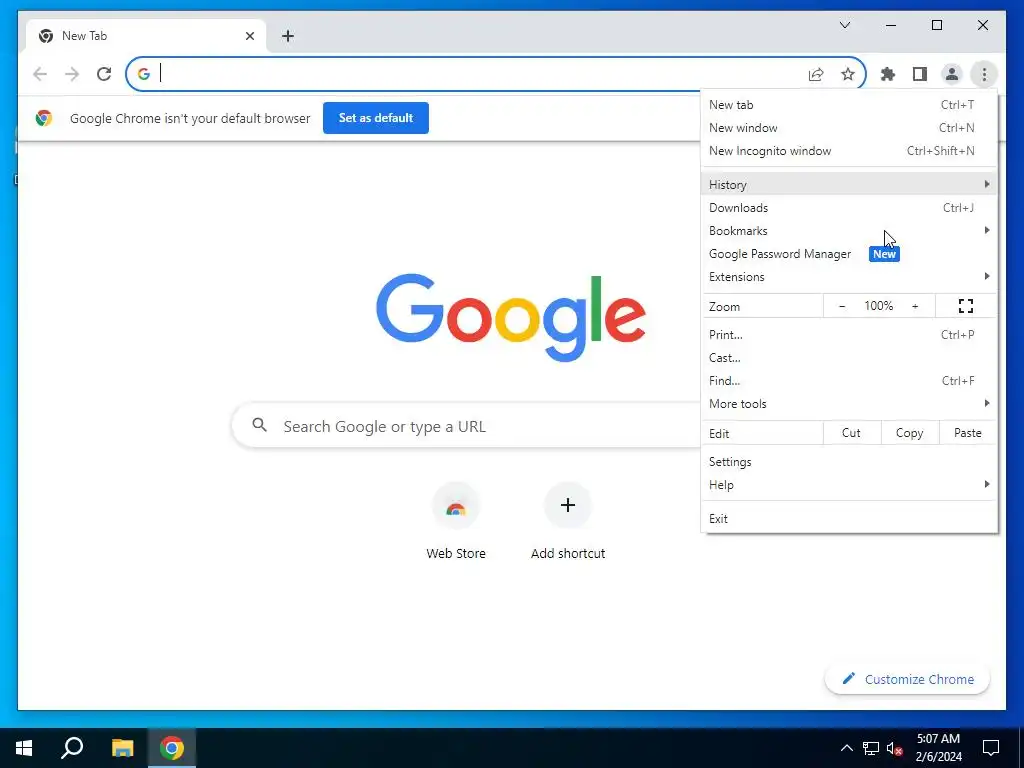Click the three-dot Chrome menu icon

click(984, 74)
